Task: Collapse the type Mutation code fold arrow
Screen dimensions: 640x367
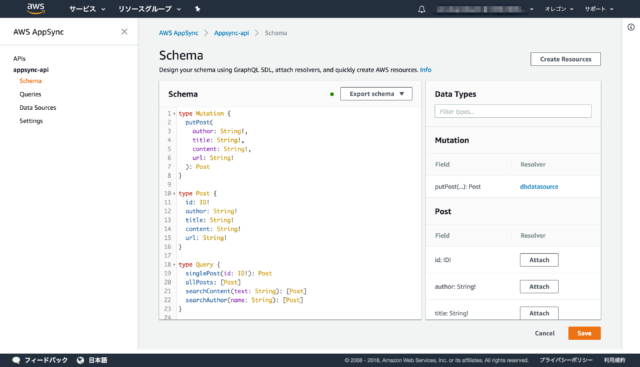Action: (174, 113)
